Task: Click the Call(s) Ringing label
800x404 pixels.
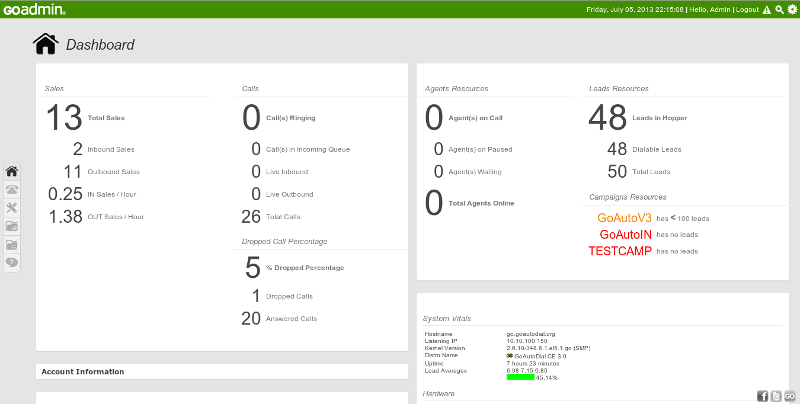Action: pyautogui.click(x=290, y=118)
